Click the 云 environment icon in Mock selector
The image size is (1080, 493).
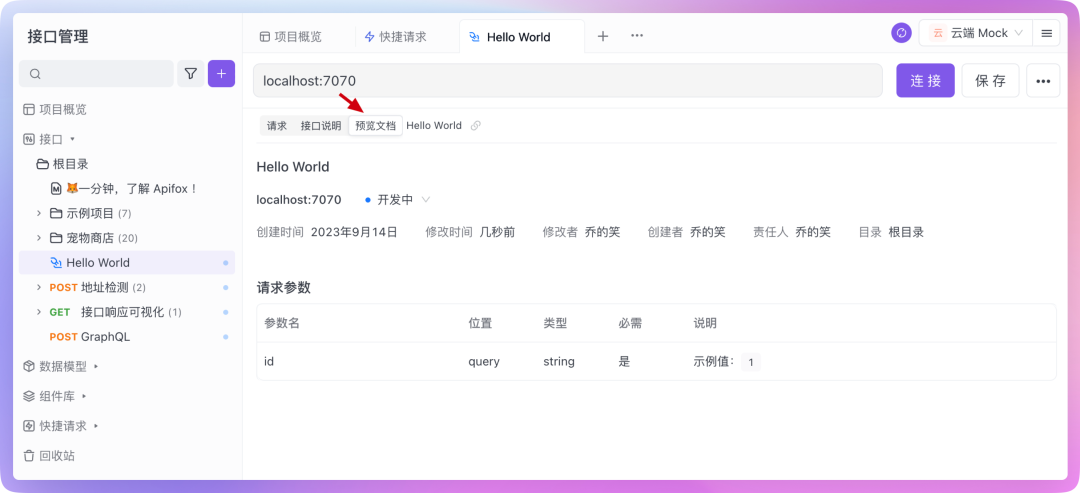[x=937, y=33]
